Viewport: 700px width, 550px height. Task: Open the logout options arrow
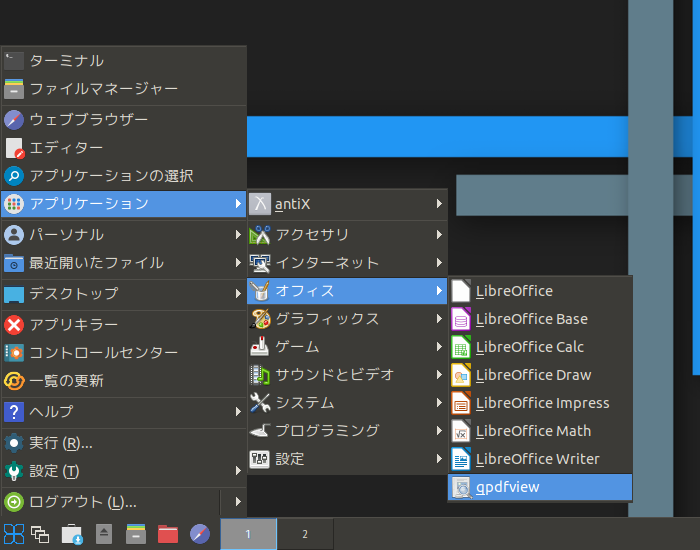(238, 502)
